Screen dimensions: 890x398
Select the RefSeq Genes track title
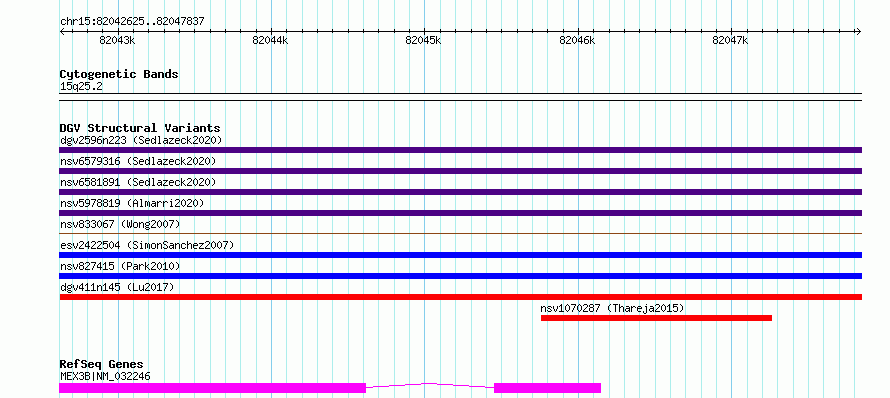coord(102,364)
